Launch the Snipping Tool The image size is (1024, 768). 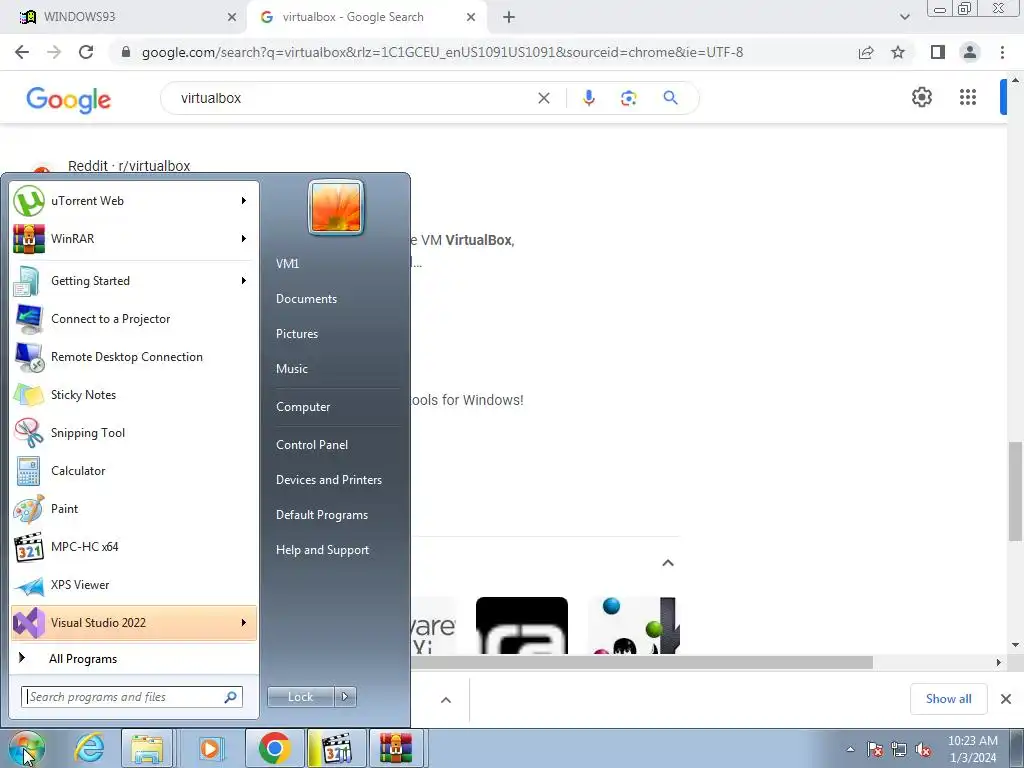pyautogui.click(x=134, y=432)
